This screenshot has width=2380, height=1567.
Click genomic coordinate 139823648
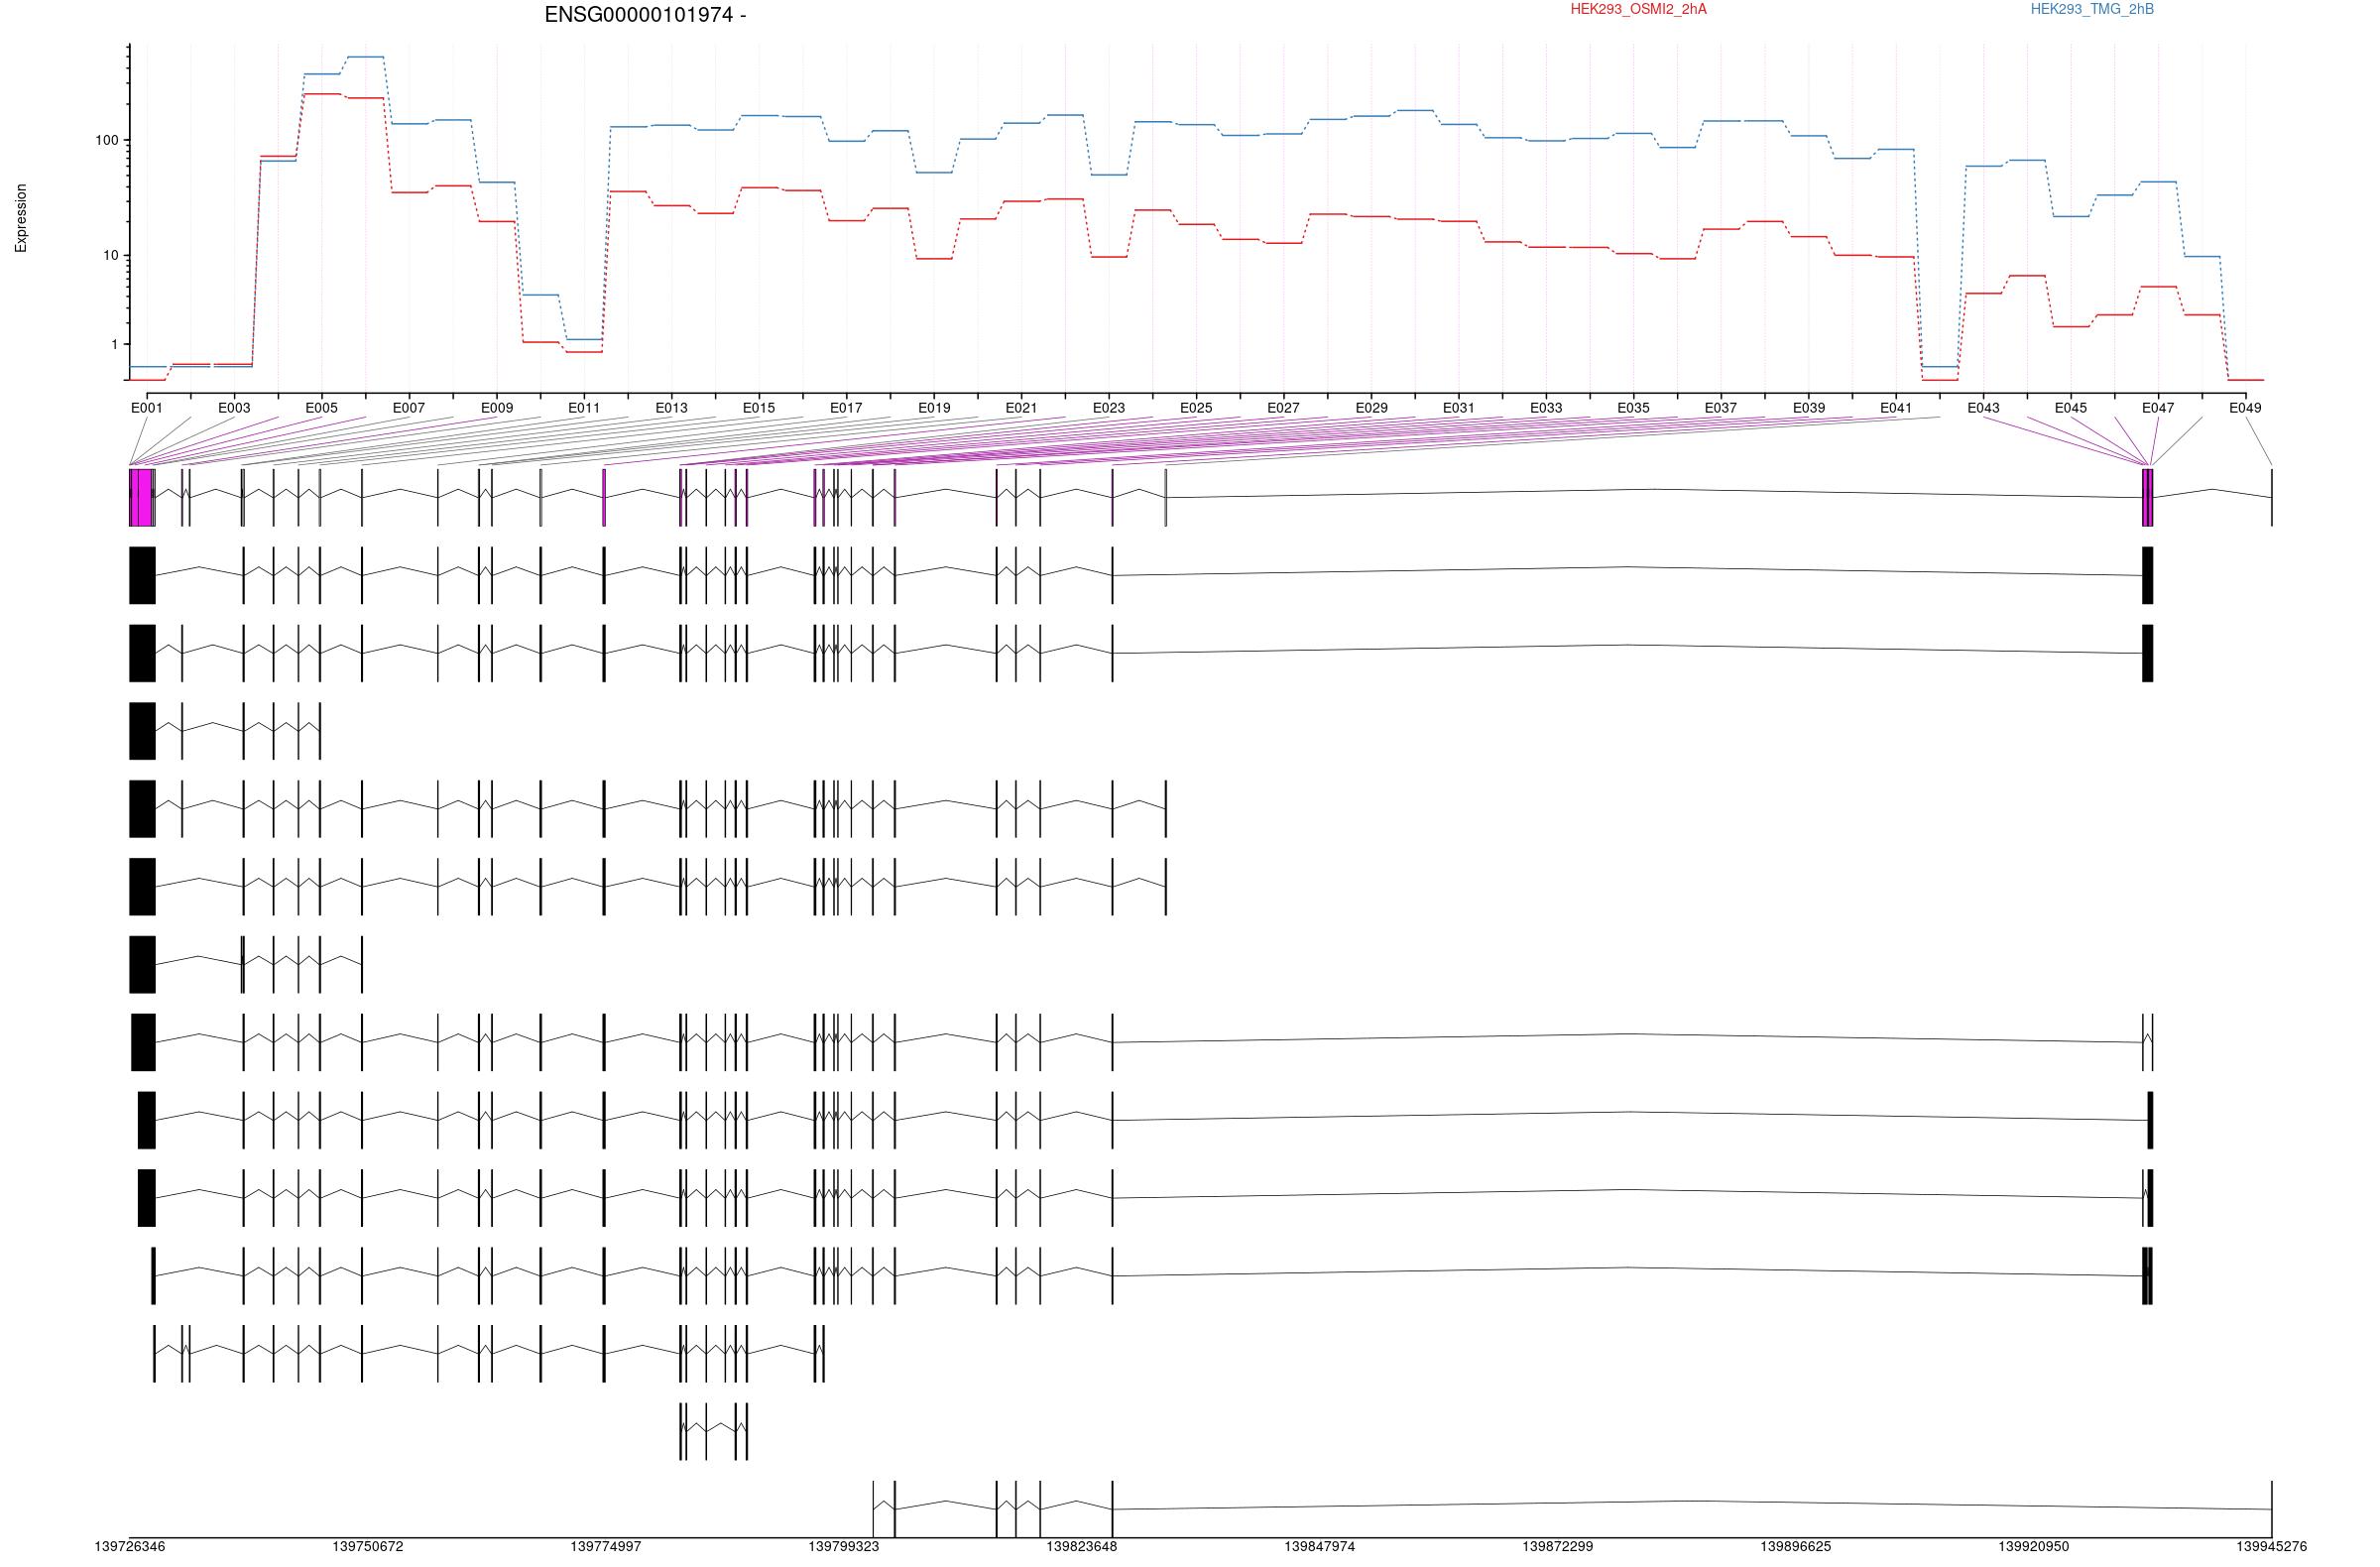click(1082, 1546)
